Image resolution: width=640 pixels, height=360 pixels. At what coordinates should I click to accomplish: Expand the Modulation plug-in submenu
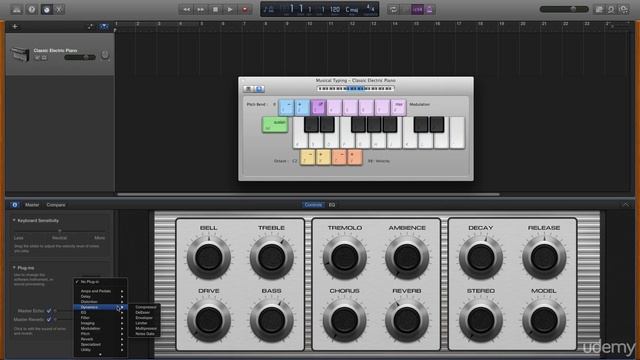tap(100, 328)
